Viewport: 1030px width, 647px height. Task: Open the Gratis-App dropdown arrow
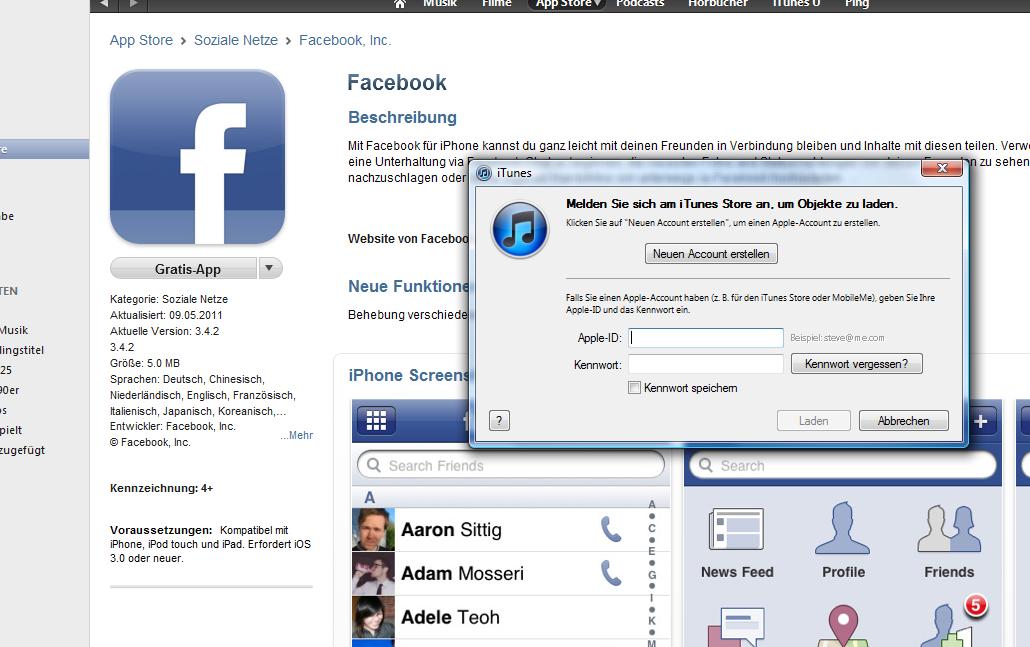(x=270, y=268)
